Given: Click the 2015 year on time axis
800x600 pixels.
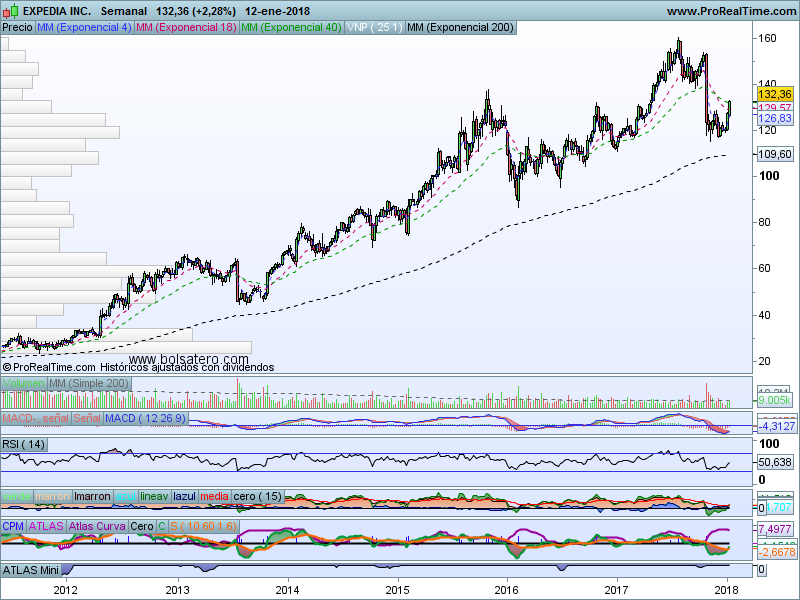Looking at the screenshot, I should pos(397,590).
